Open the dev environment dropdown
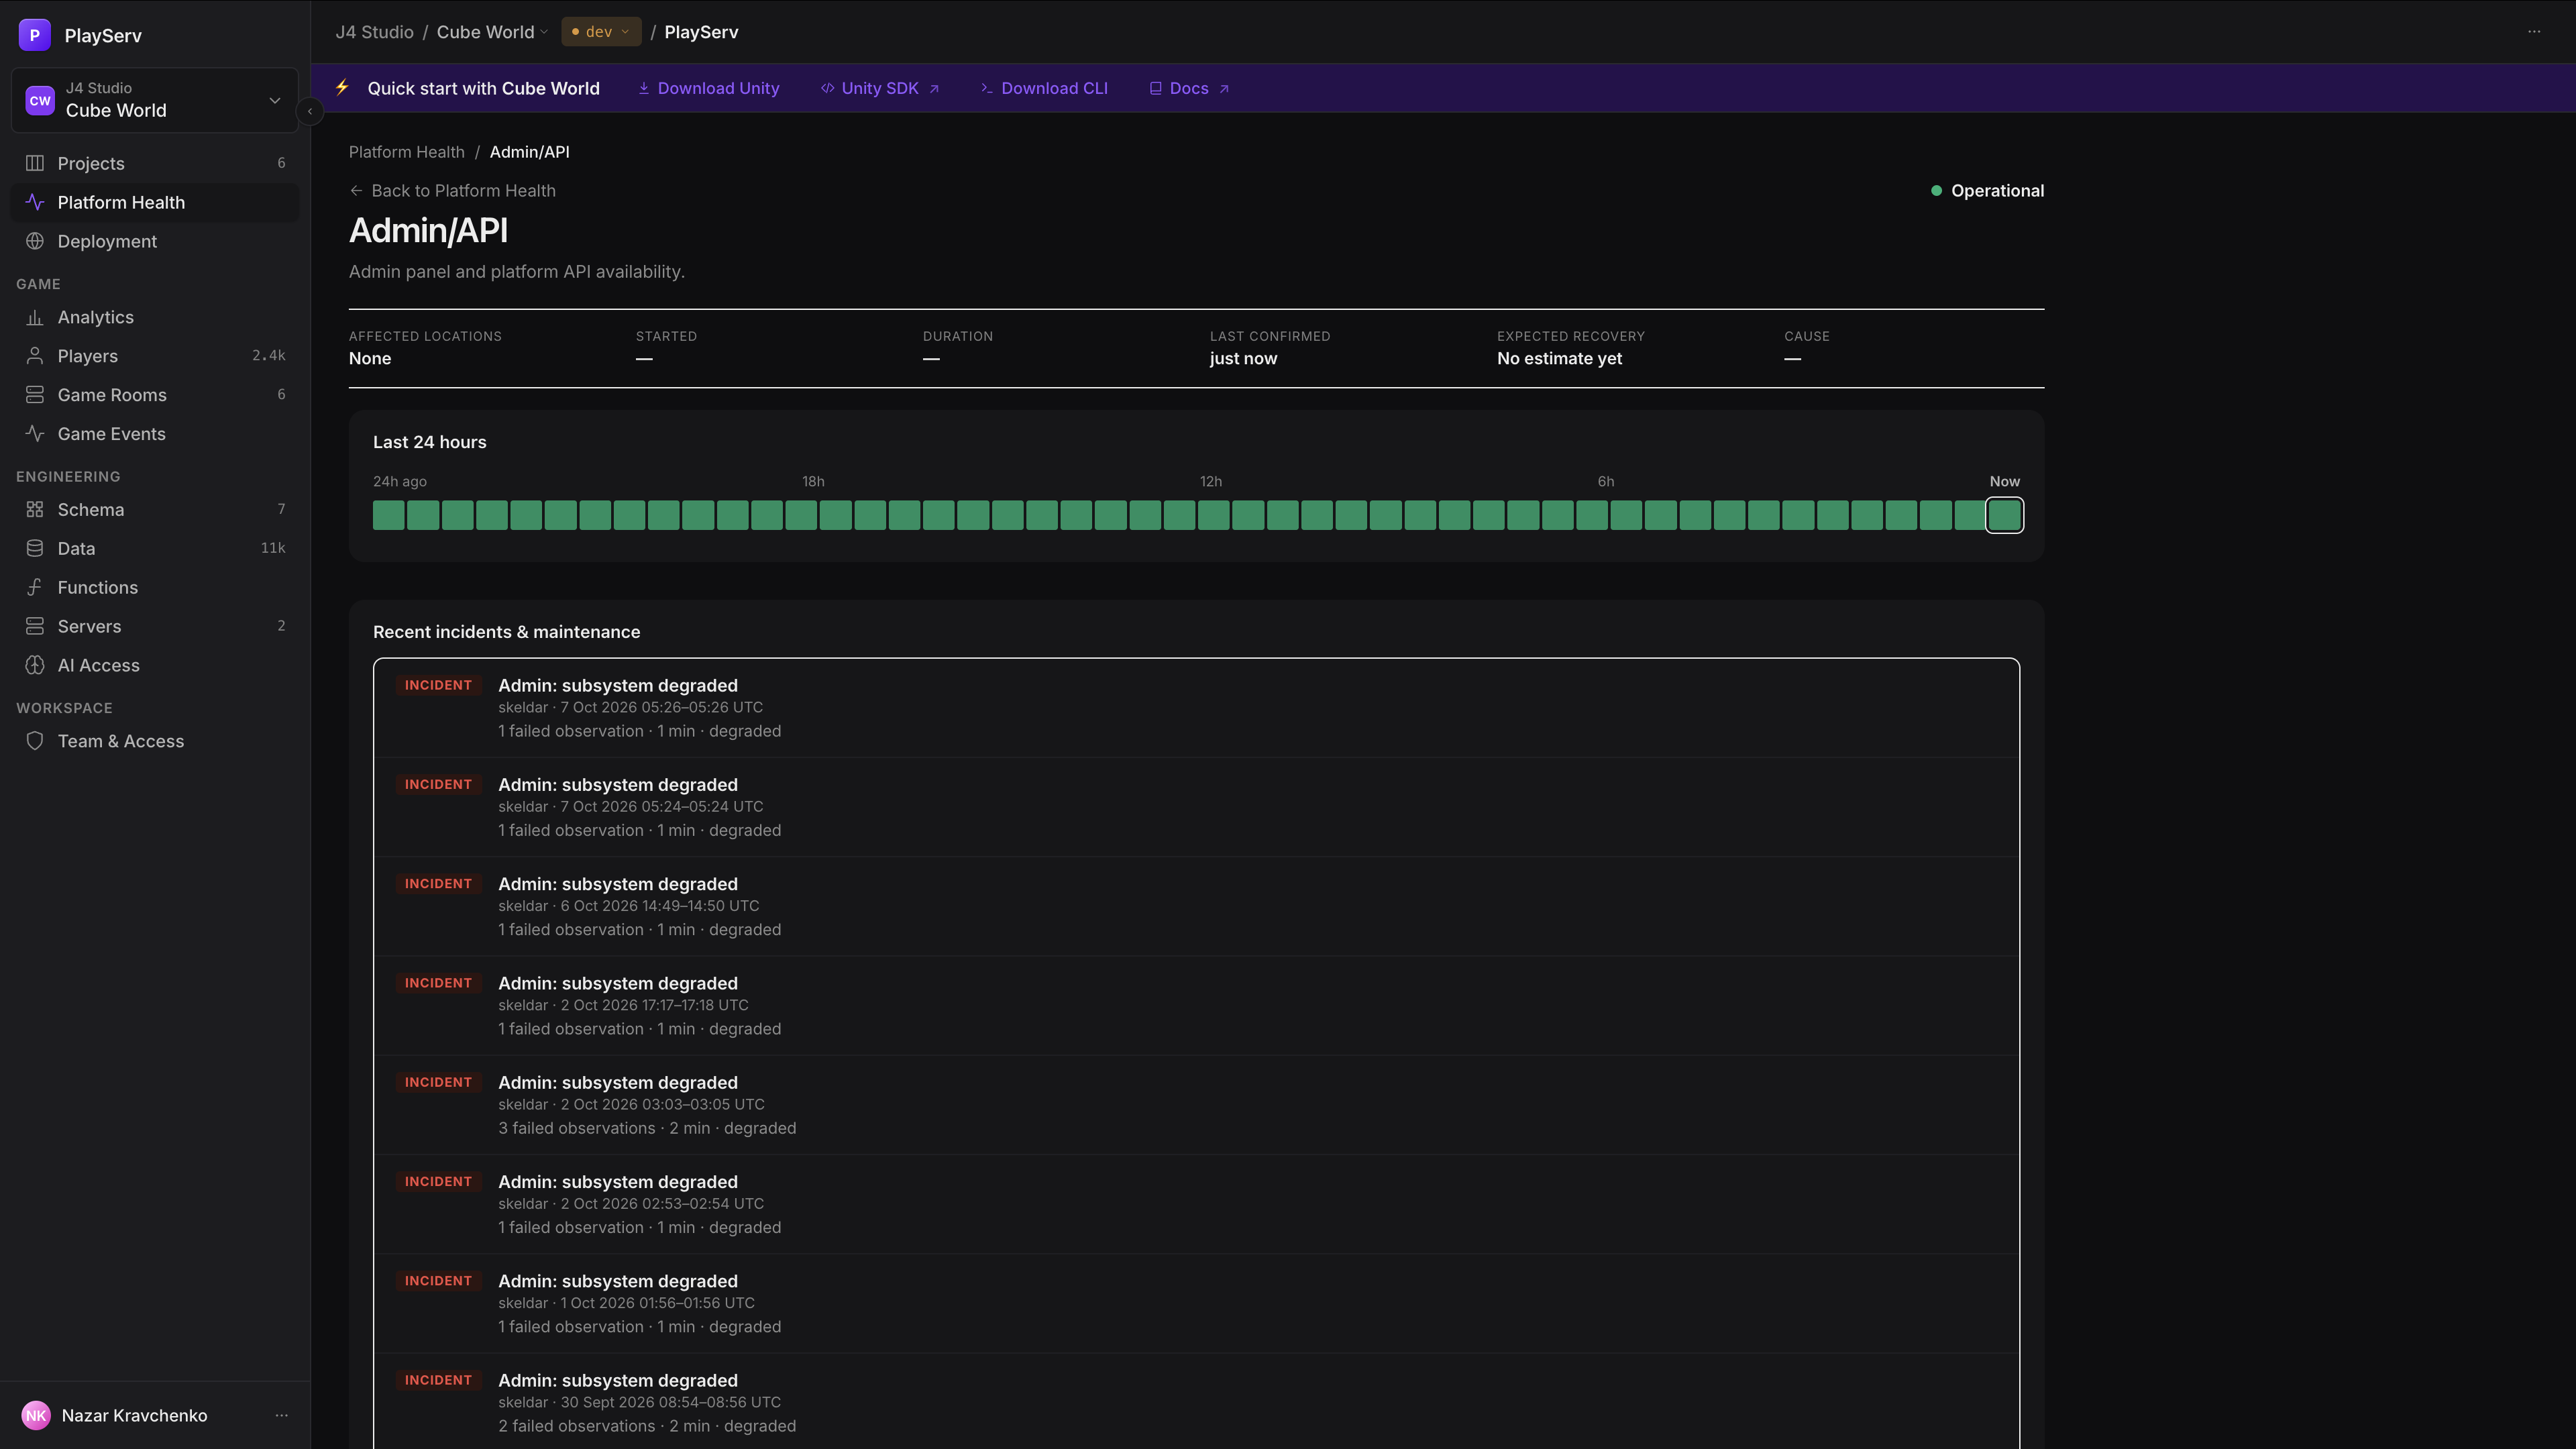The width and height of the screenshot is (2576, 1449). click(601, 32)
